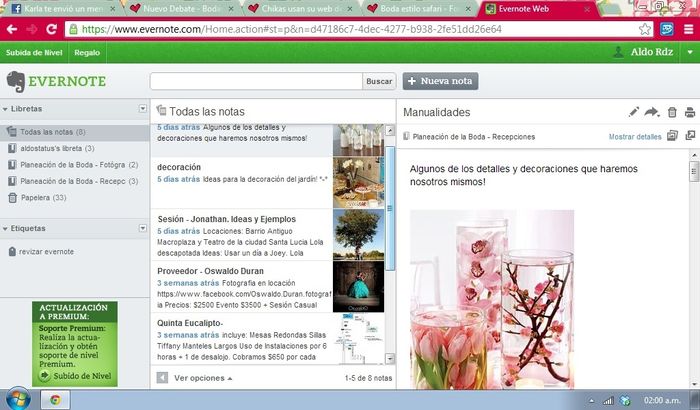
Task: Open Quinta Eucalipto- note
Action: click(x=268, y=339)
